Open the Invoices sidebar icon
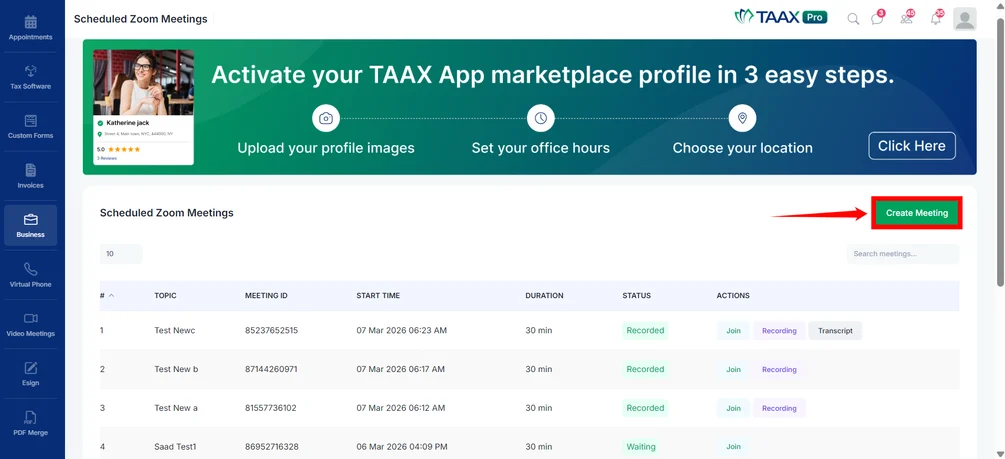1005x459 pixels. (x=30, y=170)
